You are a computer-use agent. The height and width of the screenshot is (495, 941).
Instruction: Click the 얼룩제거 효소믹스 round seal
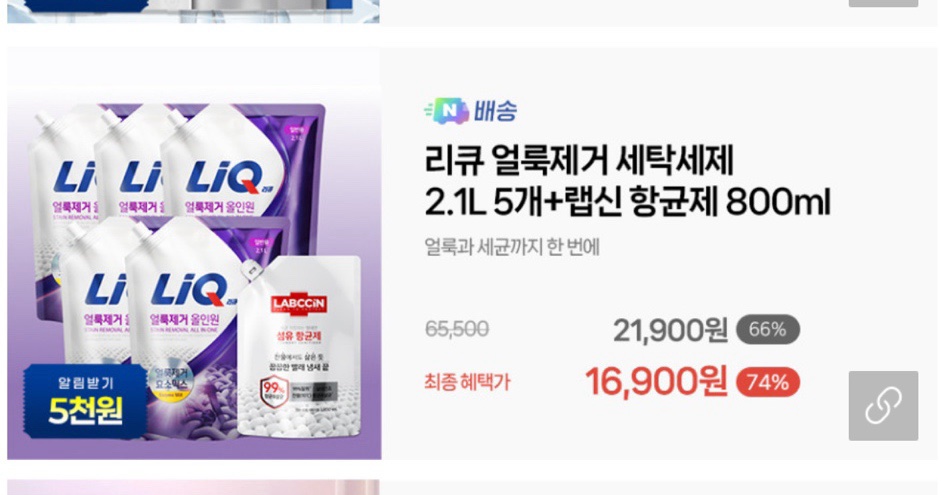(x=170, y=382)
